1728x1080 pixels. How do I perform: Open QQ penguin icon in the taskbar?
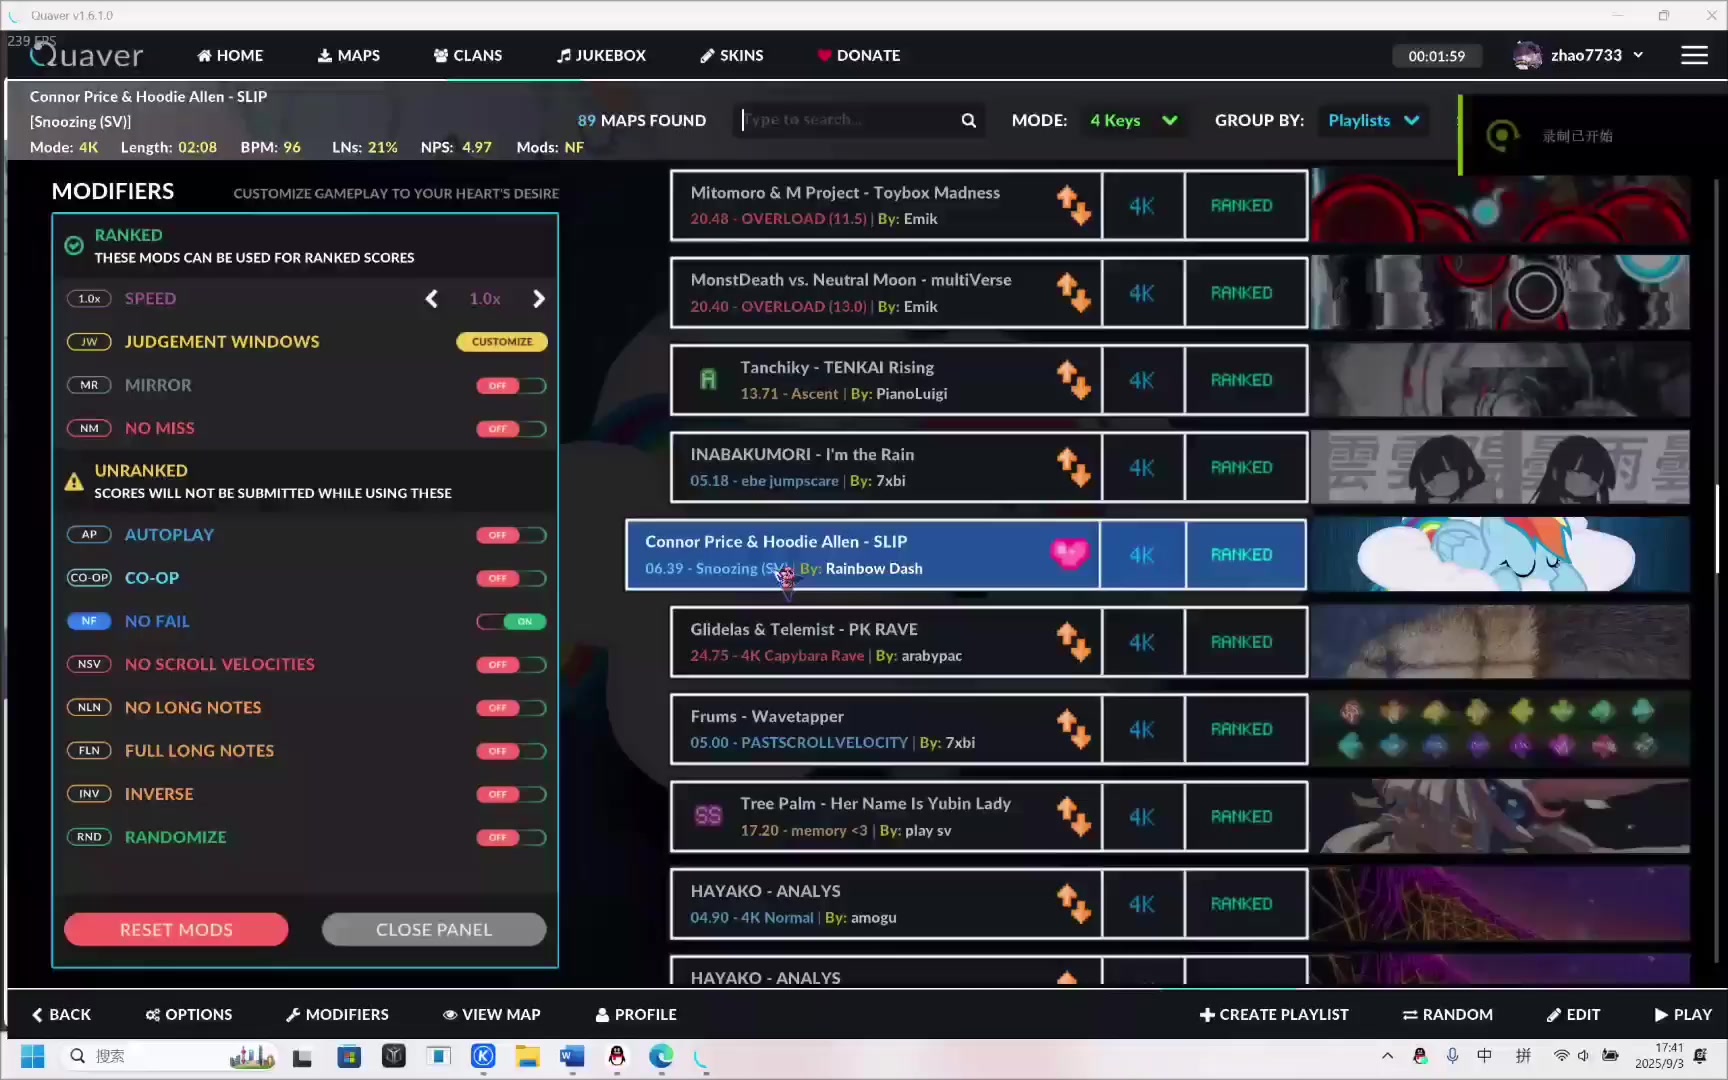click(x=617, y=1056)
